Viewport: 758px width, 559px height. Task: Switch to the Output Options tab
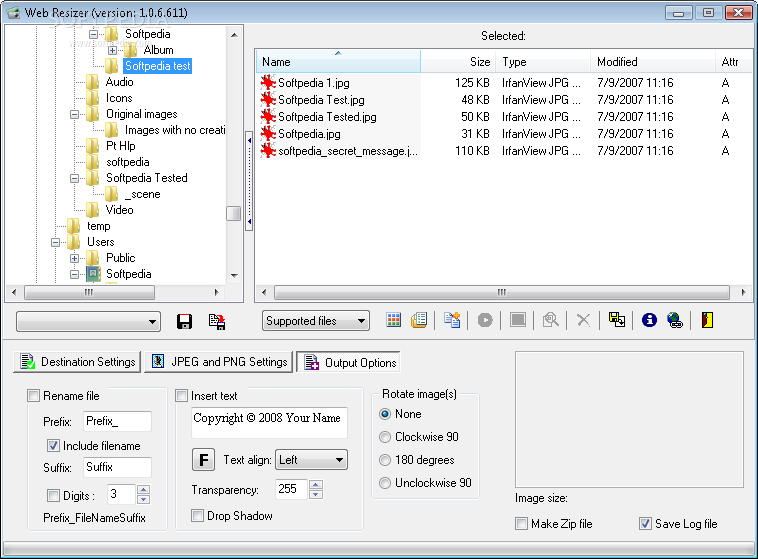[349, 362]
